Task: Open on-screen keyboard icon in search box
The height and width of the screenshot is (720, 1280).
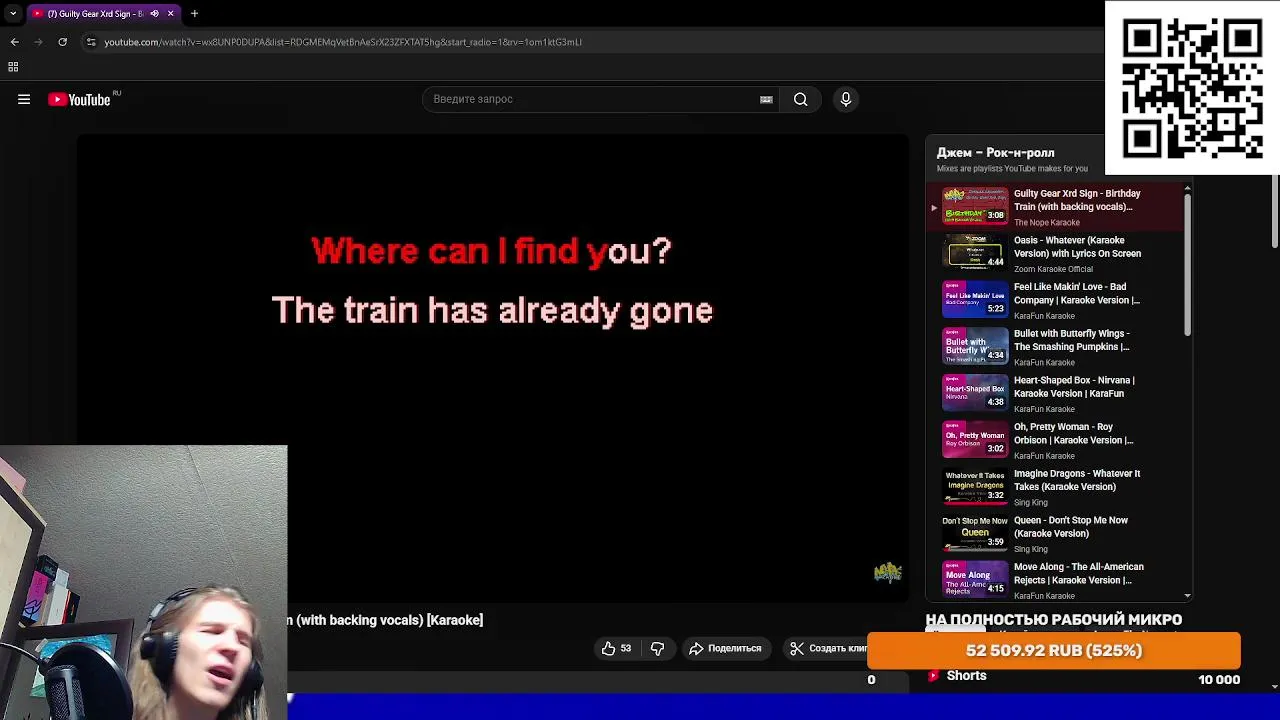Action: (x=766, y=99)
